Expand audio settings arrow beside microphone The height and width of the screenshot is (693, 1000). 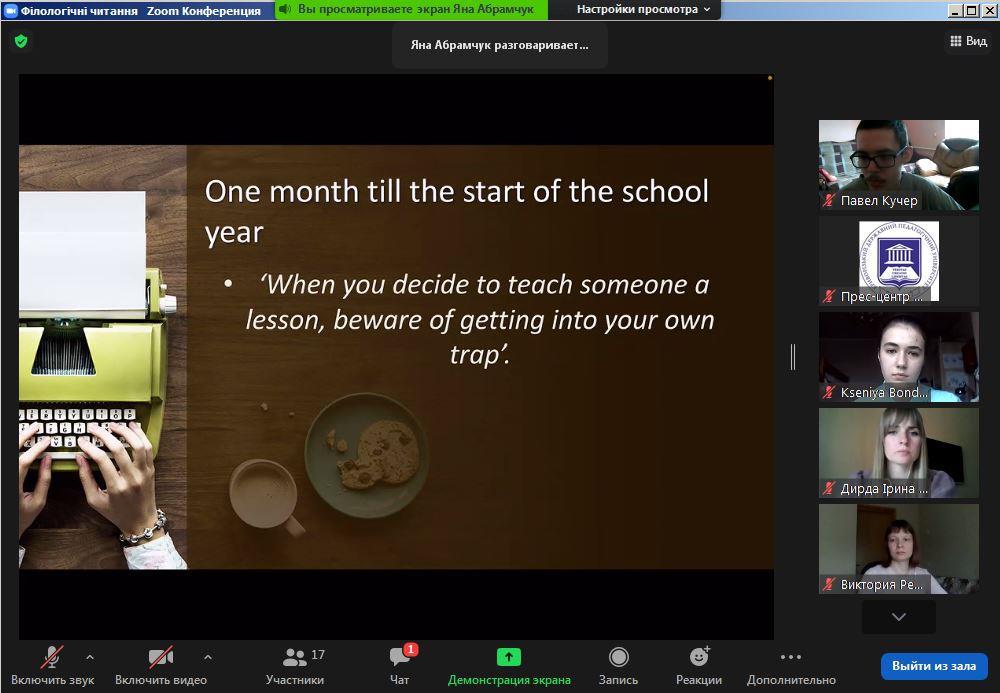(x=90, y=657)
